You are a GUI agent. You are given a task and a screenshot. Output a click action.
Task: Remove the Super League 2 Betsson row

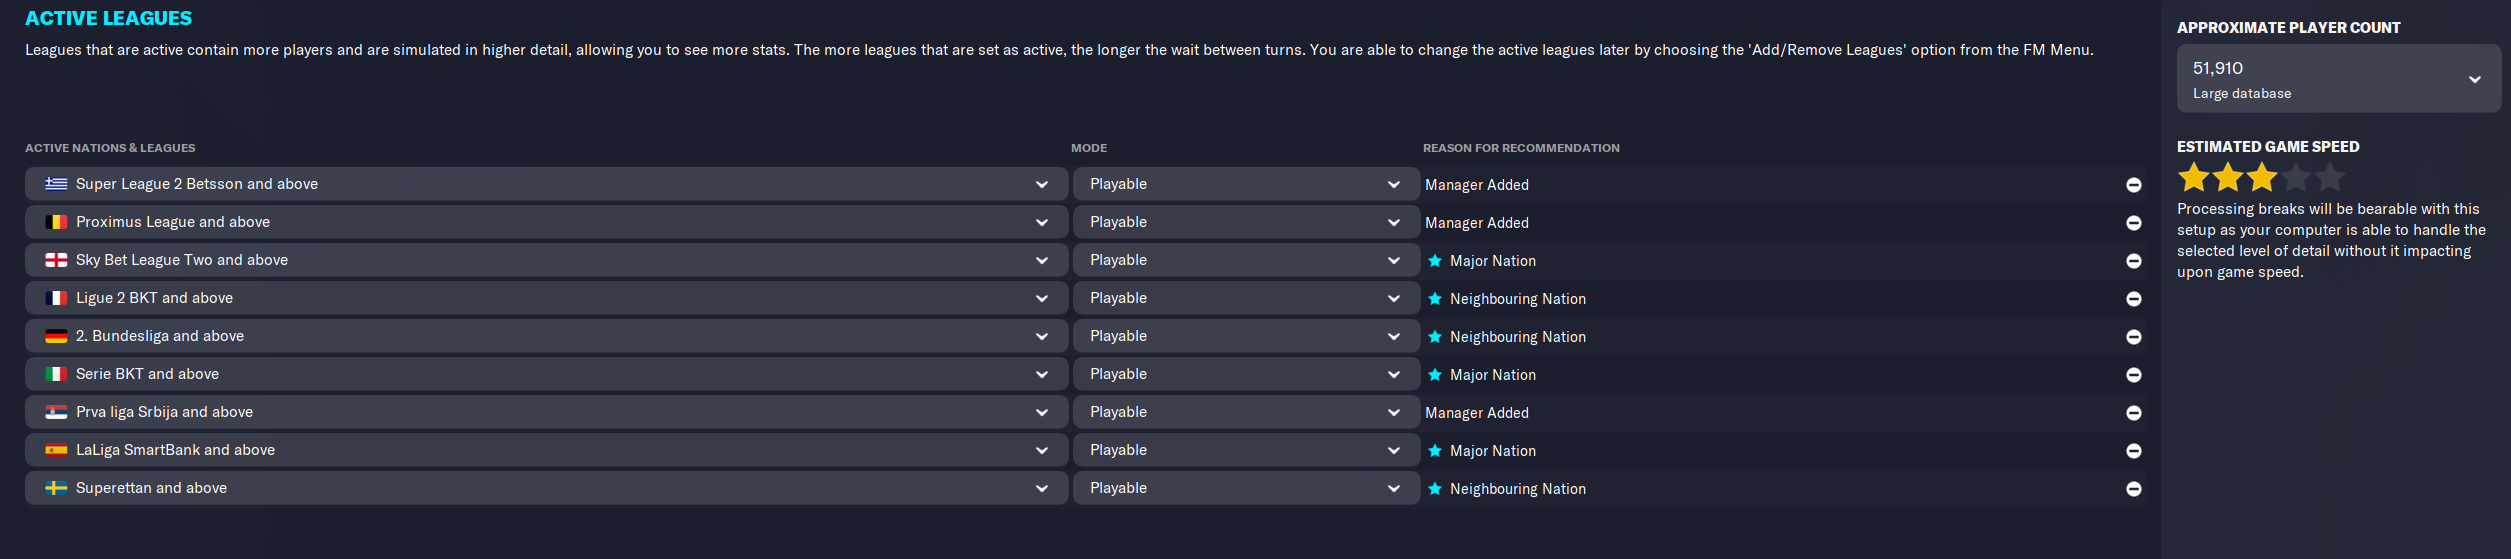pos(2133,185)
